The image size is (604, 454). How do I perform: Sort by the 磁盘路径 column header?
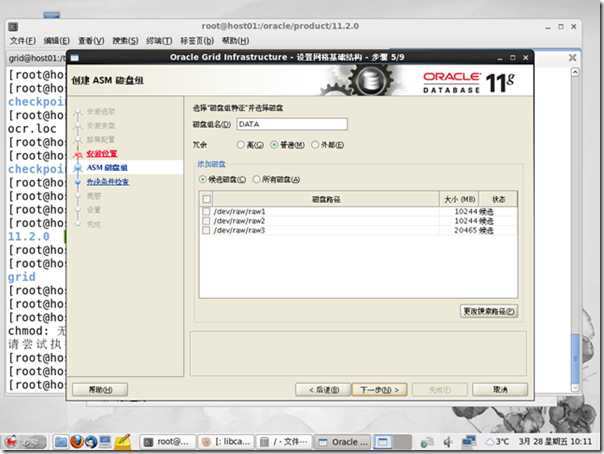point(326,199)
